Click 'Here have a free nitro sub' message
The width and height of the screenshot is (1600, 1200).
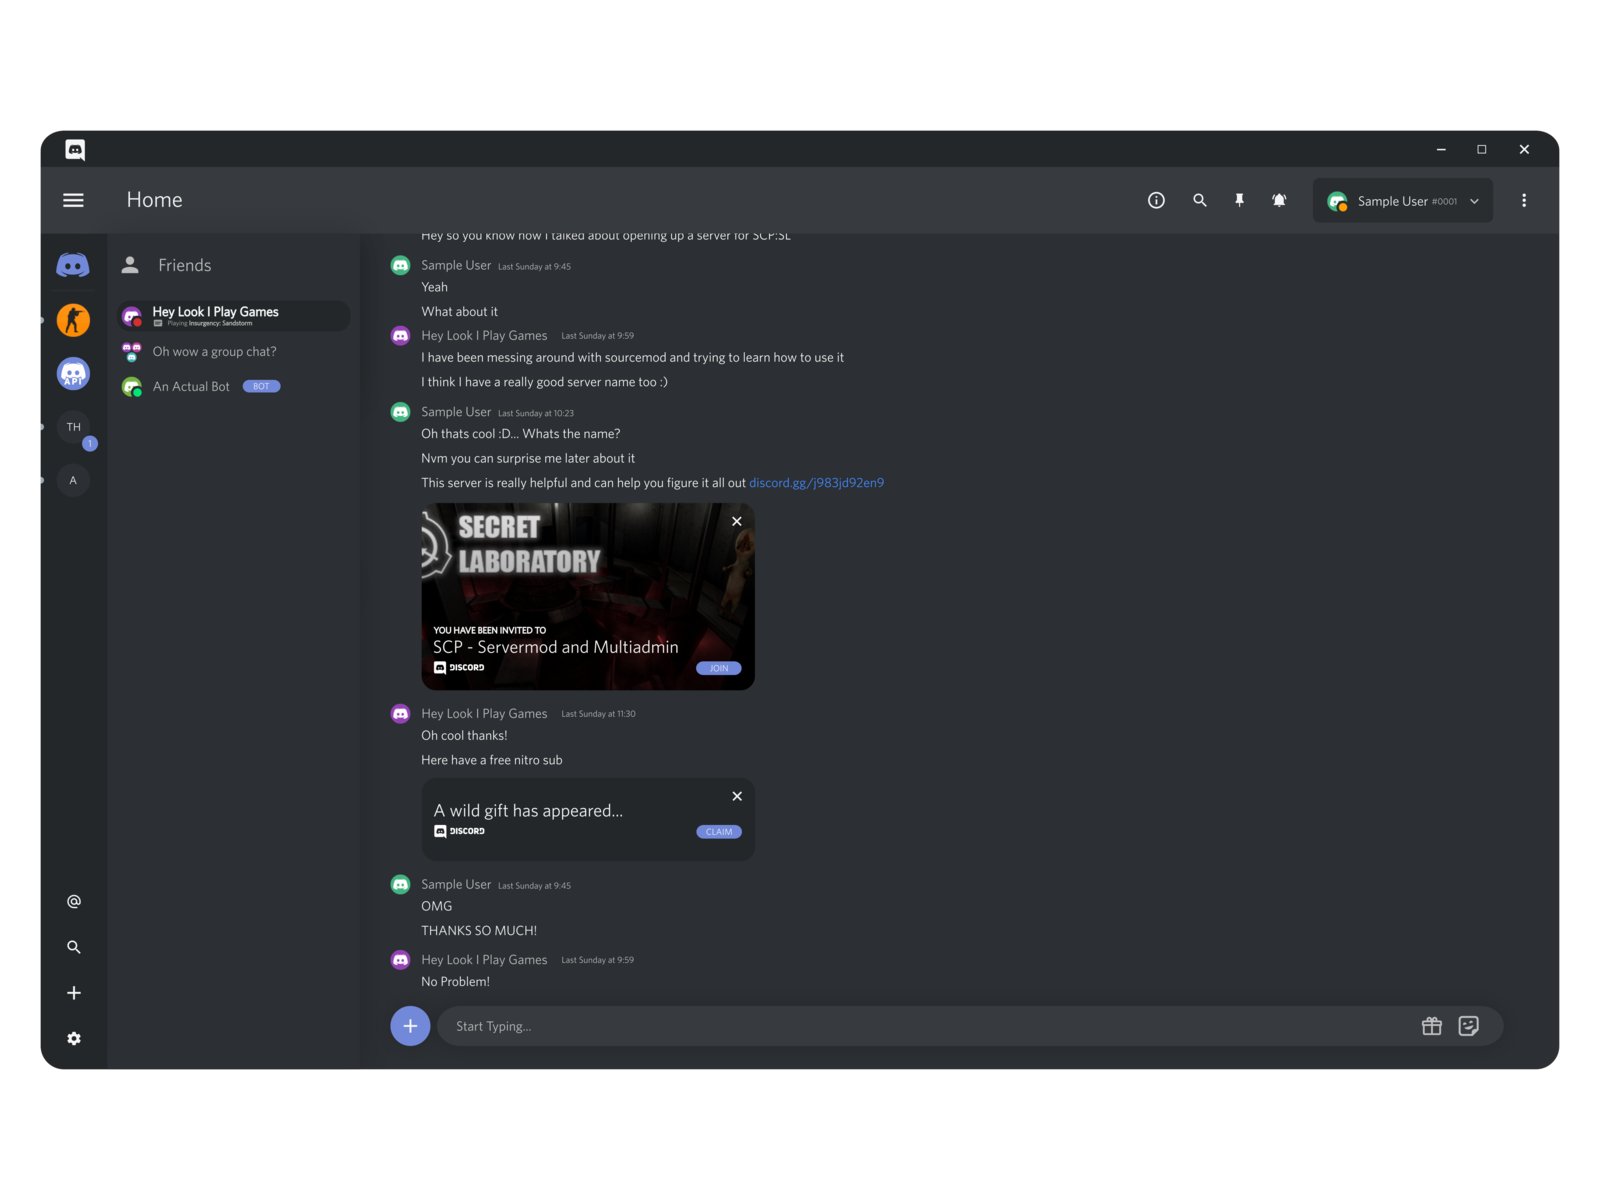[492, 760]
